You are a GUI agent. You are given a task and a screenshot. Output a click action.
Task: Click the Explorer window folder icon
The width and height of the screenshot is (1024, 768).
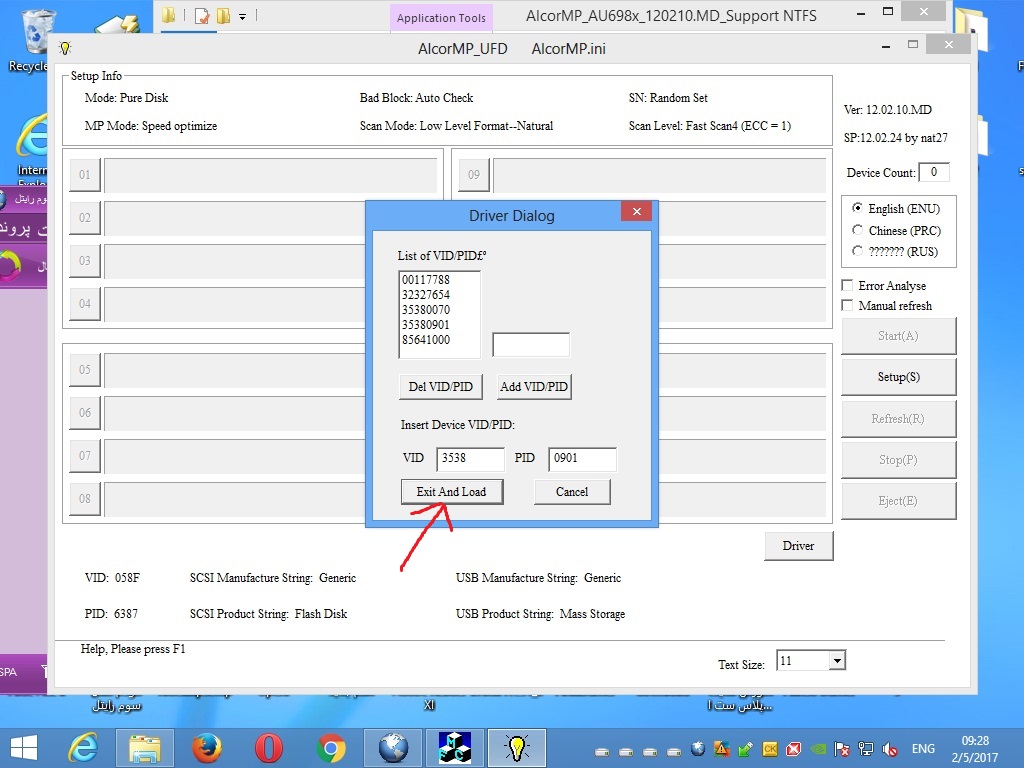[x=168, y=15]
